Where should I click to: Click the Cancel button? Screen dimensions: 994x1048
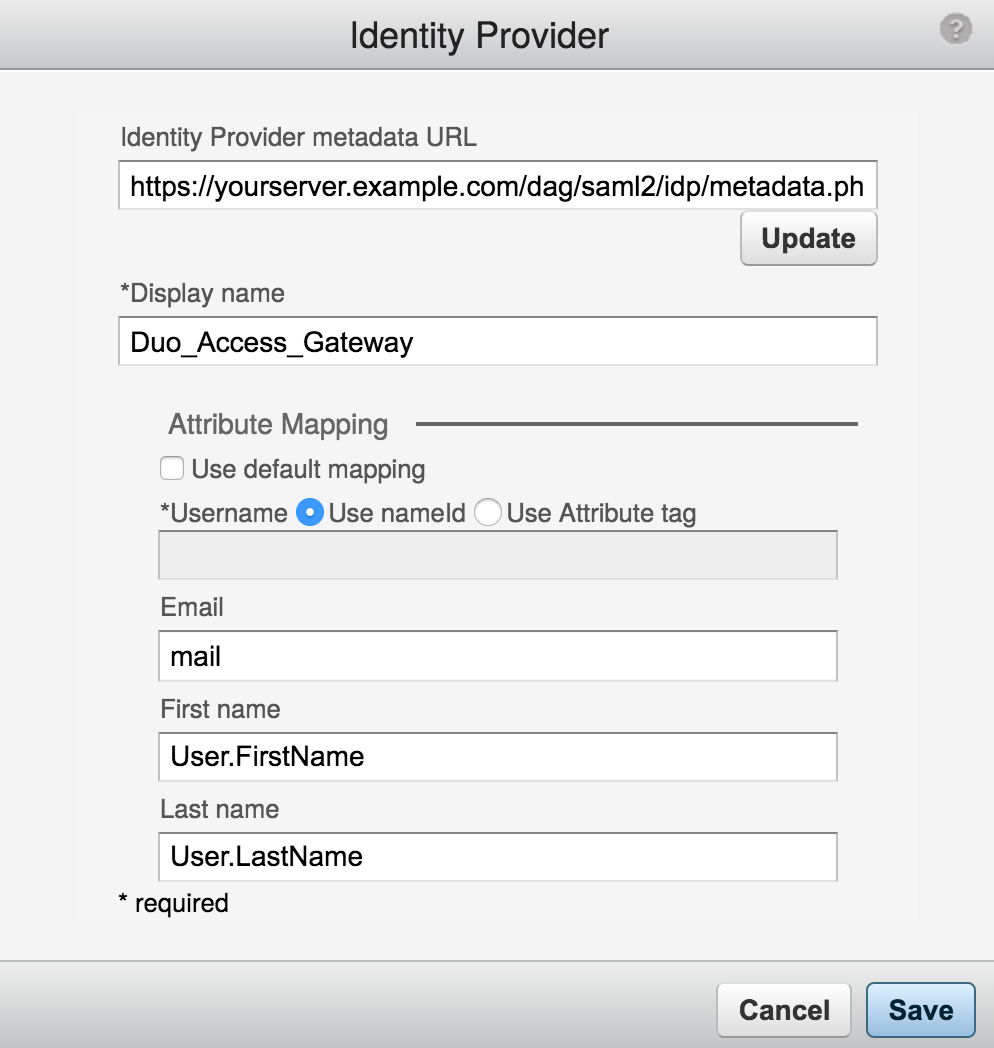(x=783, y=1009)
